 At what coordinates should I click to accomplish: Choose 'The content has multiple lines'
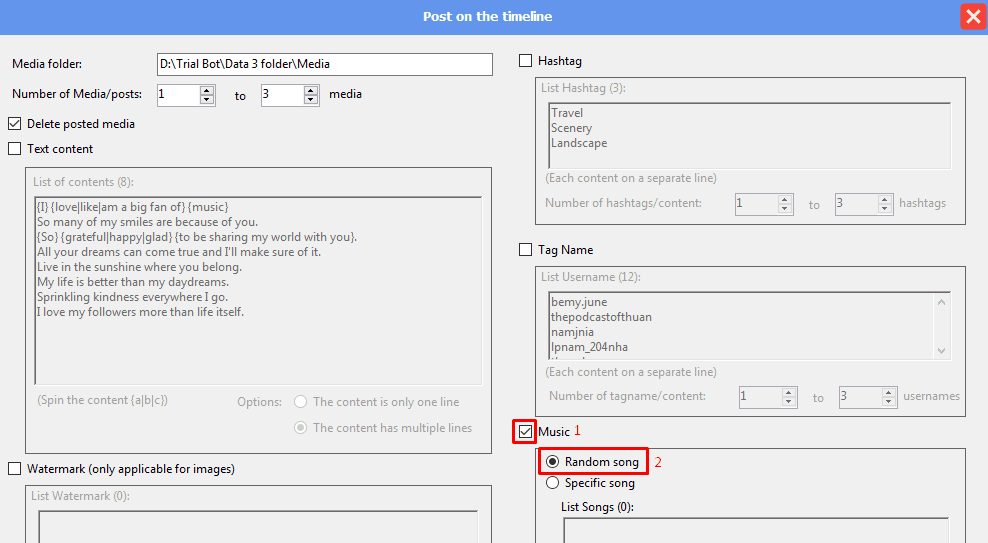tap(301, 428)
